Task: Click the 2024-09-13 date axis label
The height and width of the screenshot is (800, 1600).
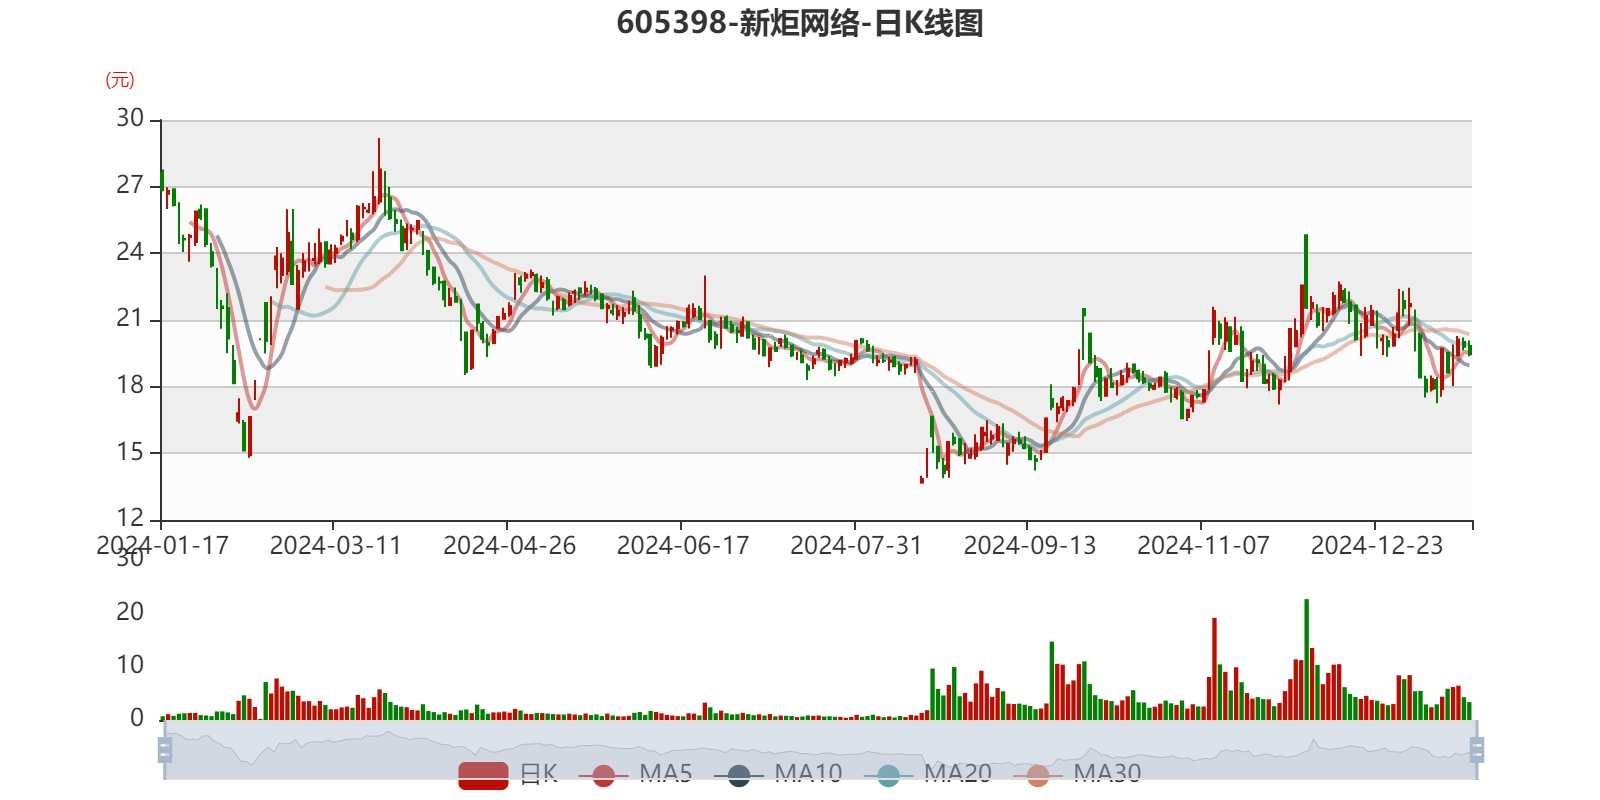Action: coord(1029,545)
